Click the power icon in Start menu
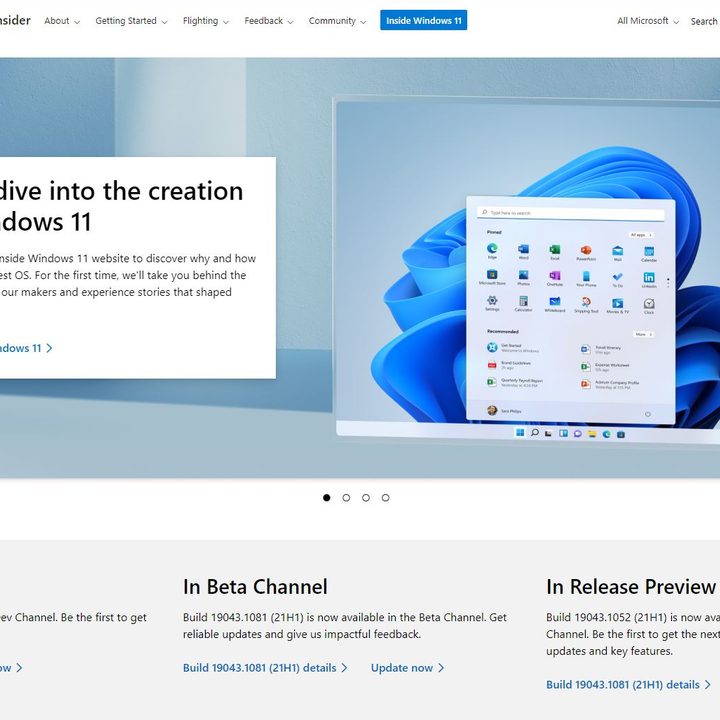 tap(647, 414)
